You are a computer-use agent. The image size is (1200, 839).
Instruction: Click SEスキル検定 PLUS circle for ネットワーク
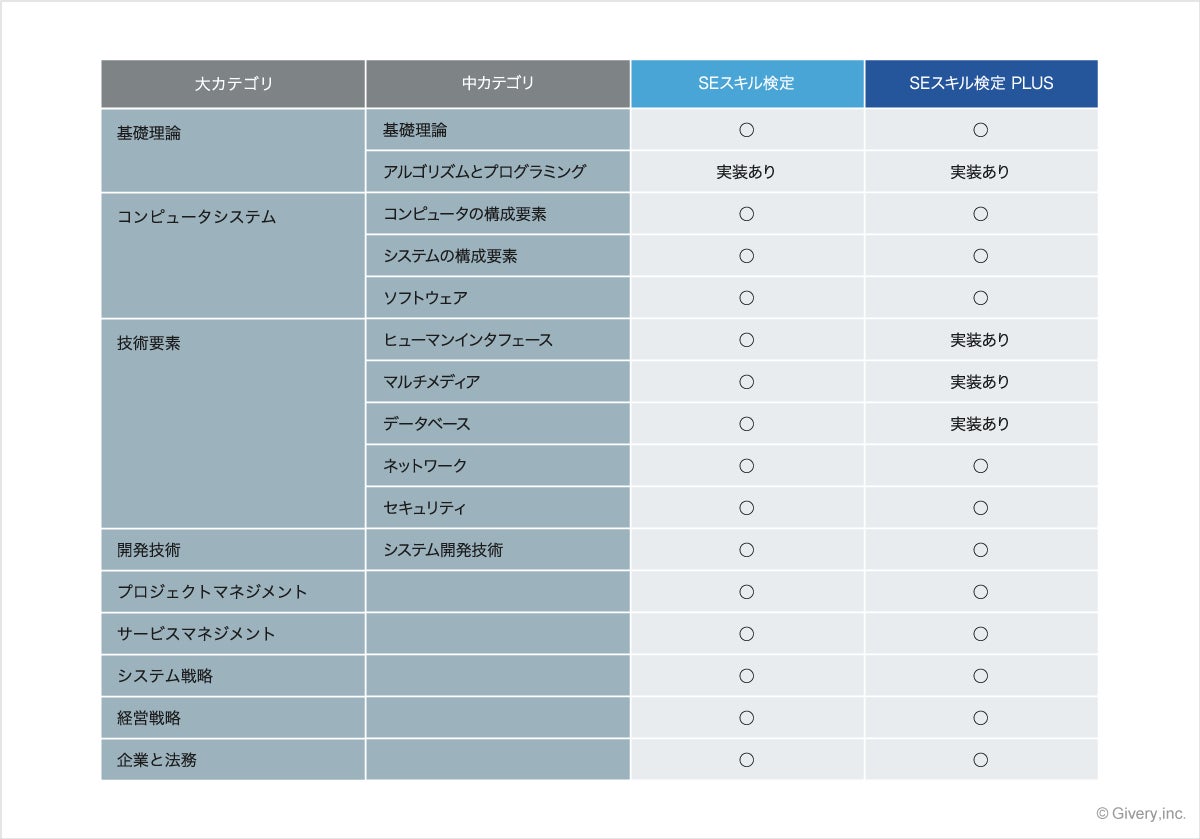pyautogui.click(x=980, y=466)
